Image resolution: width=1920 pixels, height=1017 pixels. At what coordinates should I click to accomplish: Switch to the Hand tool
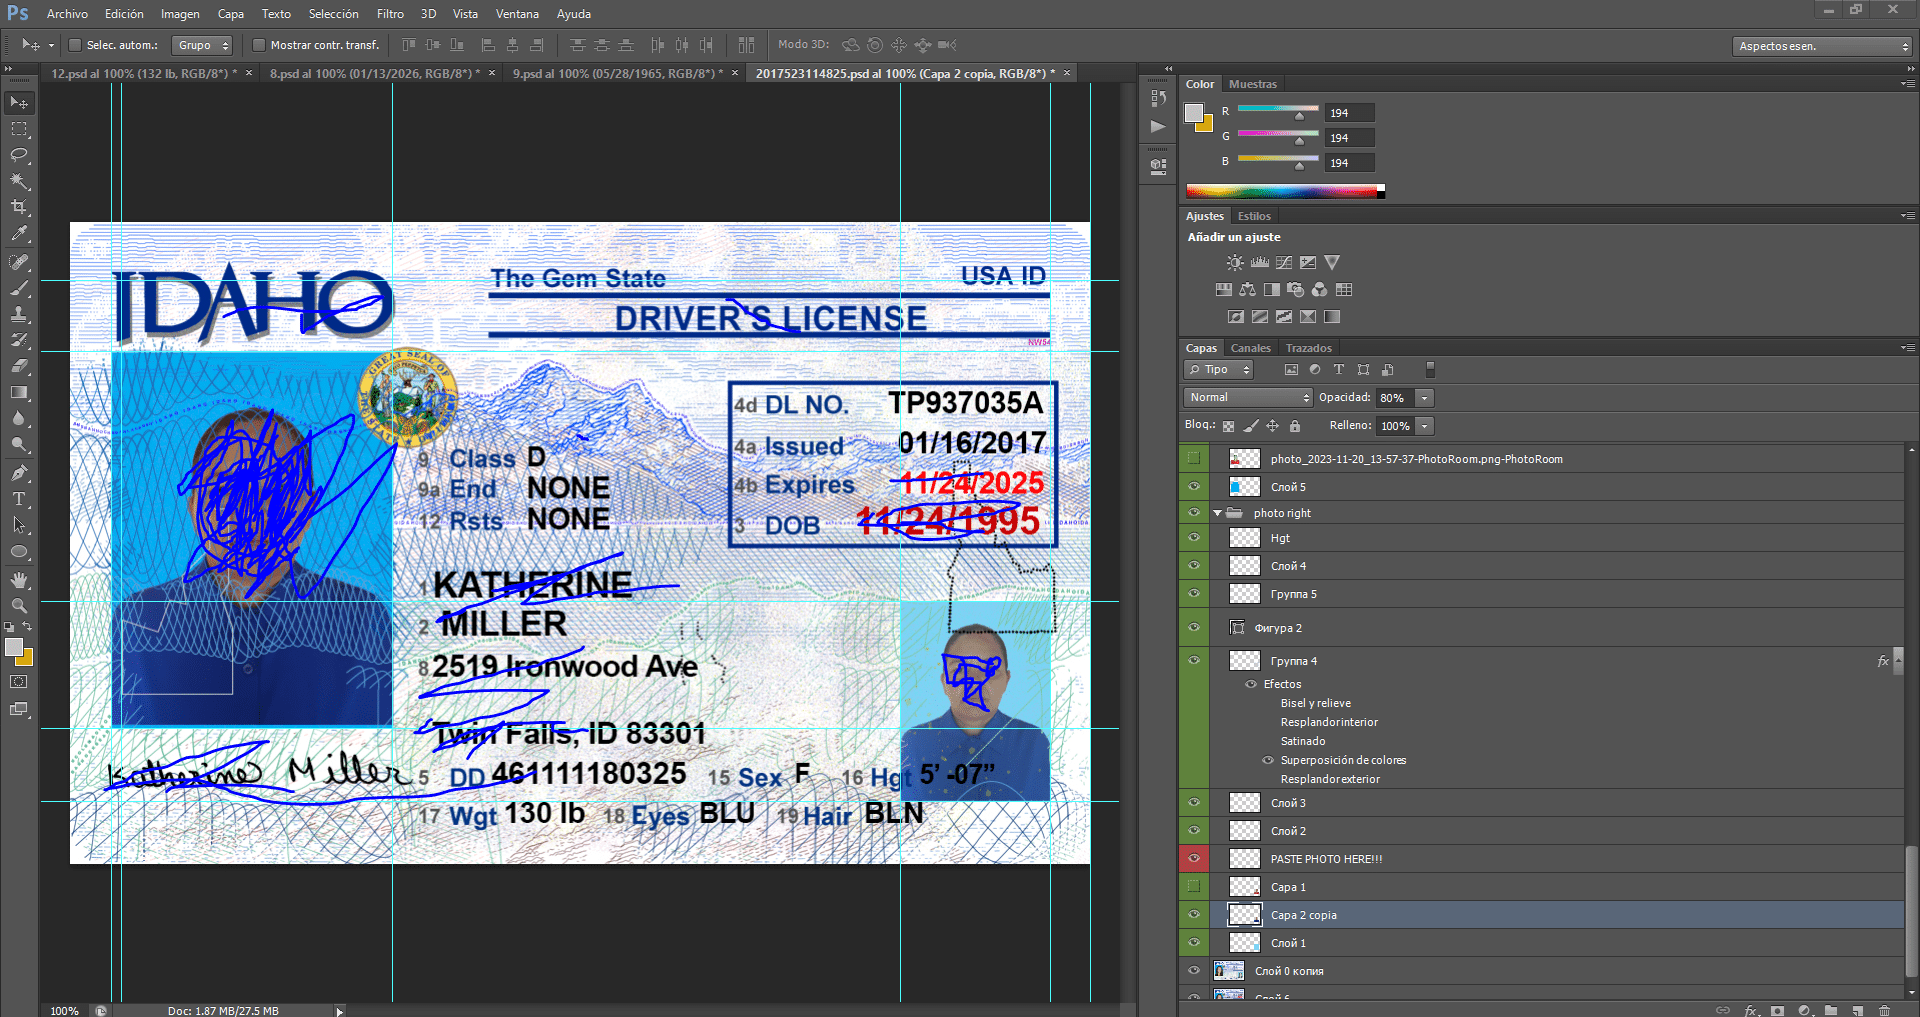19,580
